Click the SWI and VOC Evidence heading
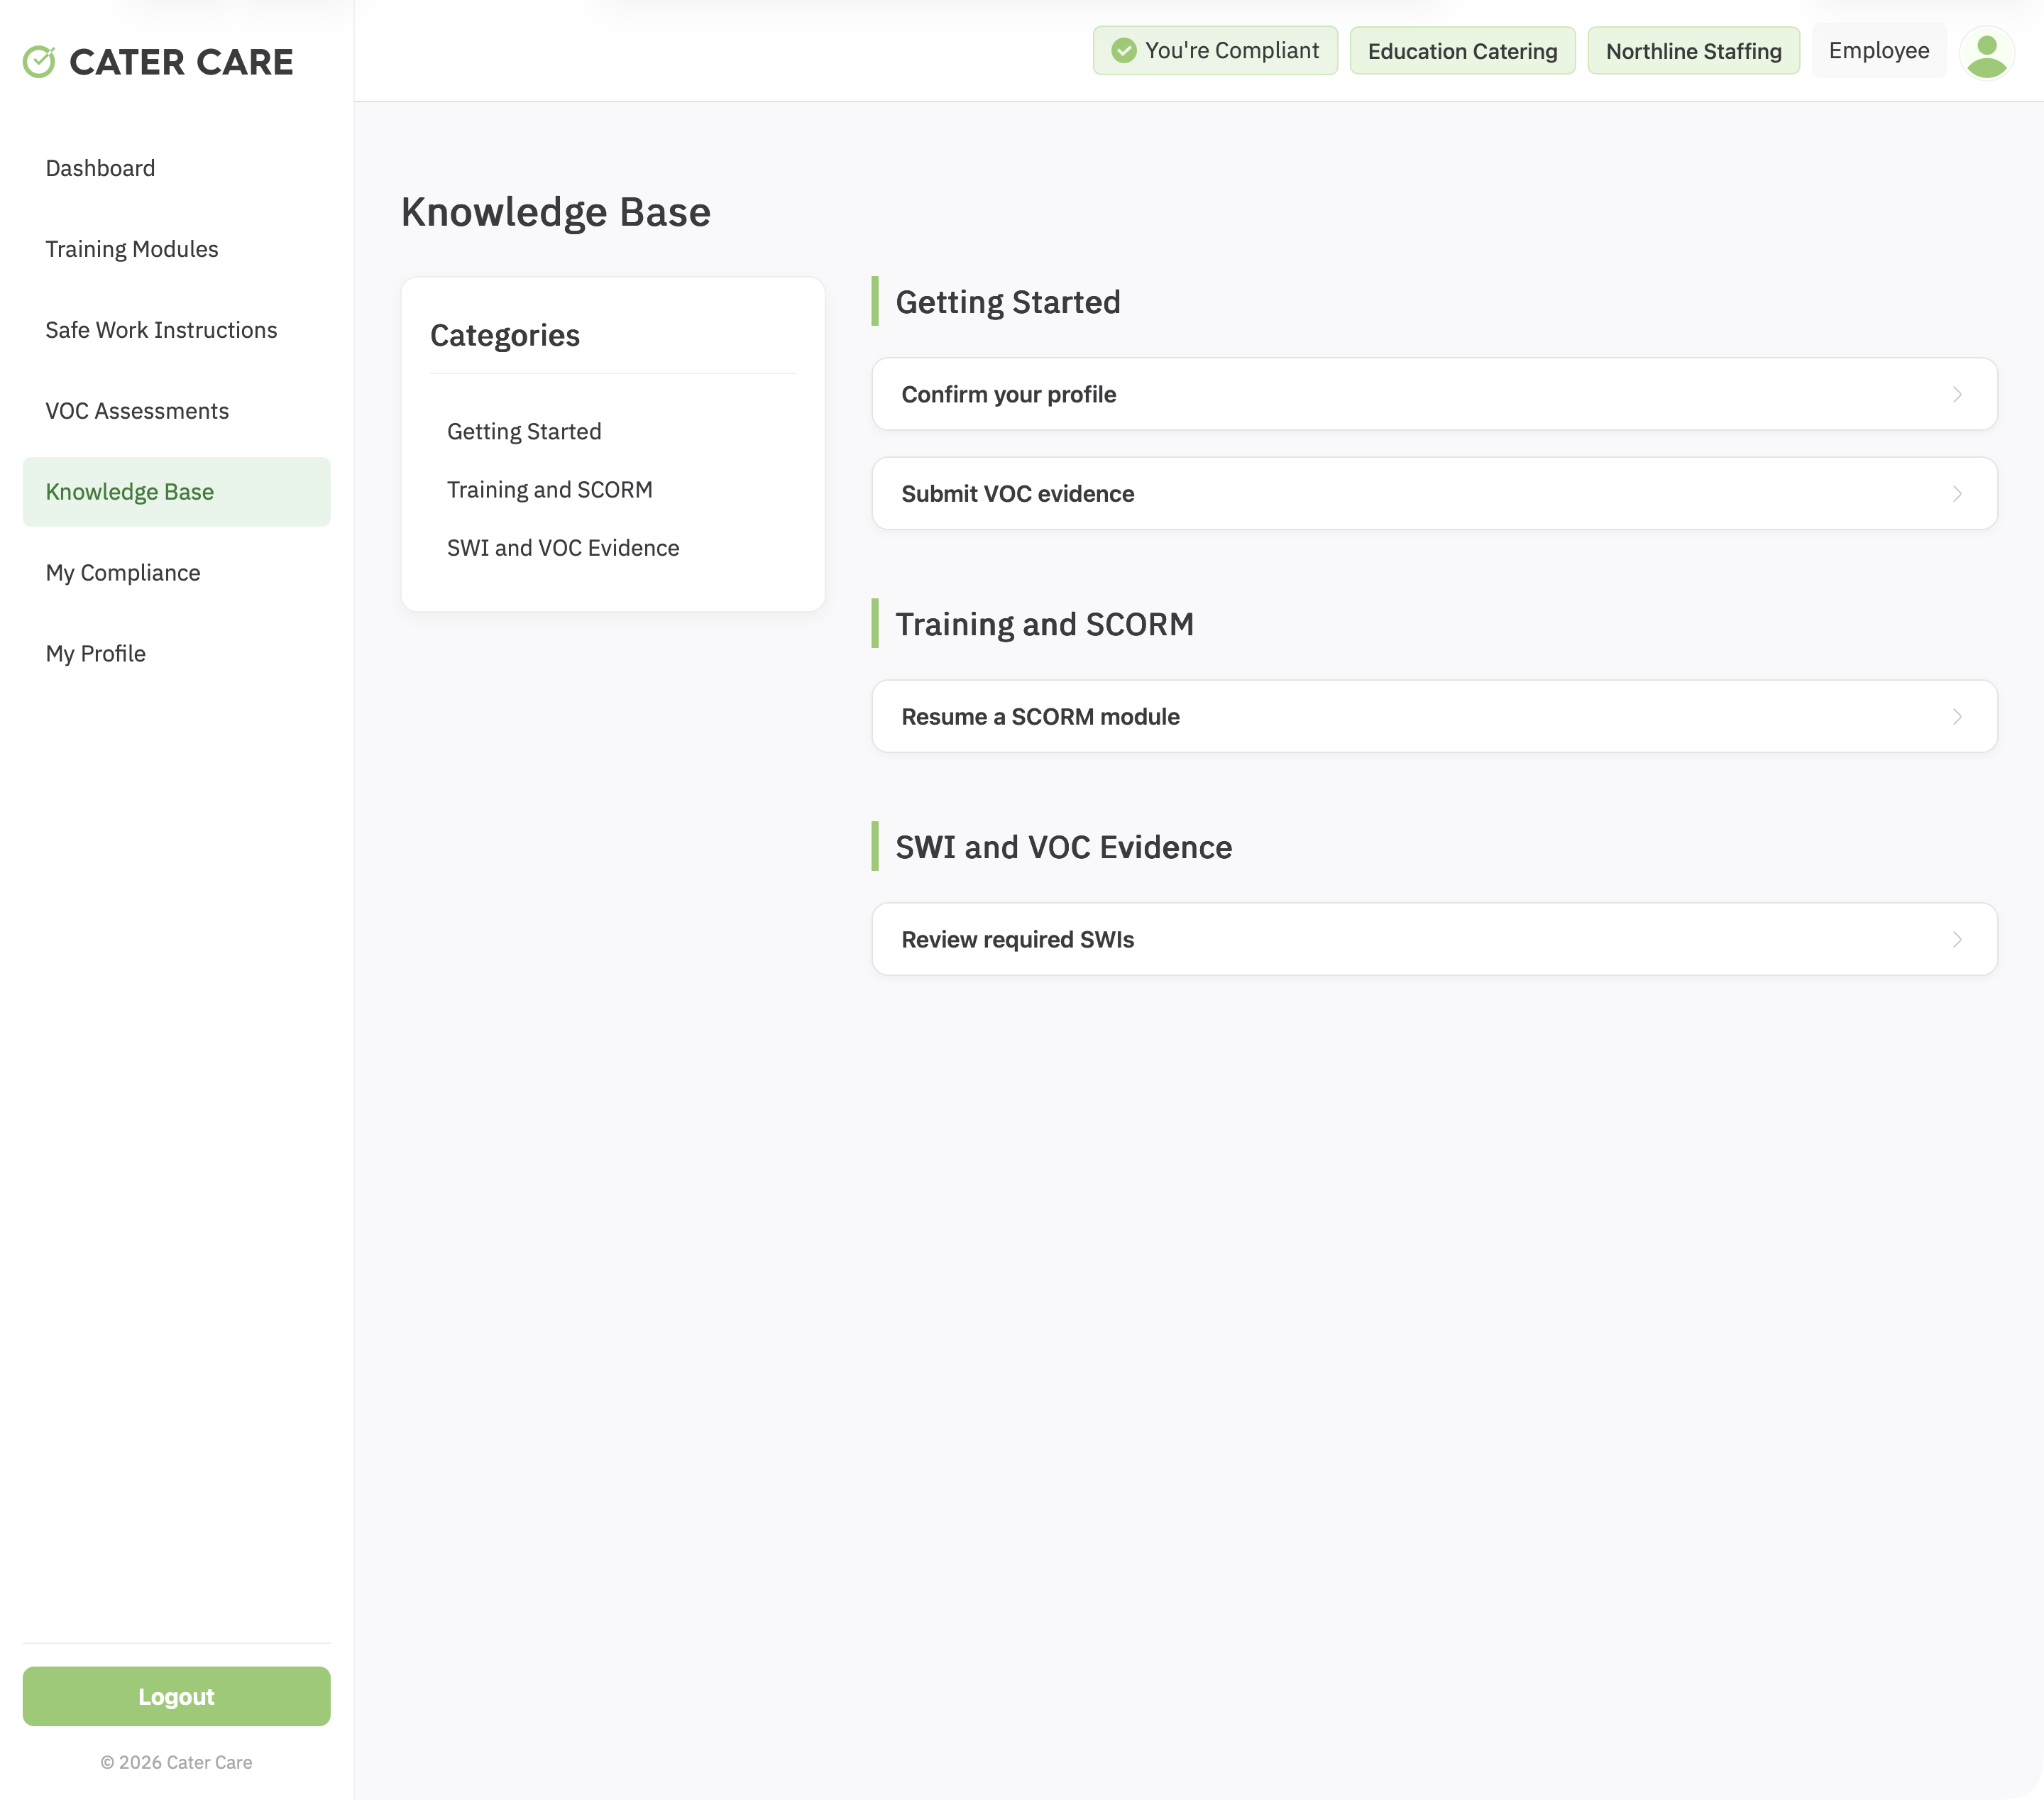The image size is (2044, 1800). [1063, 847]
